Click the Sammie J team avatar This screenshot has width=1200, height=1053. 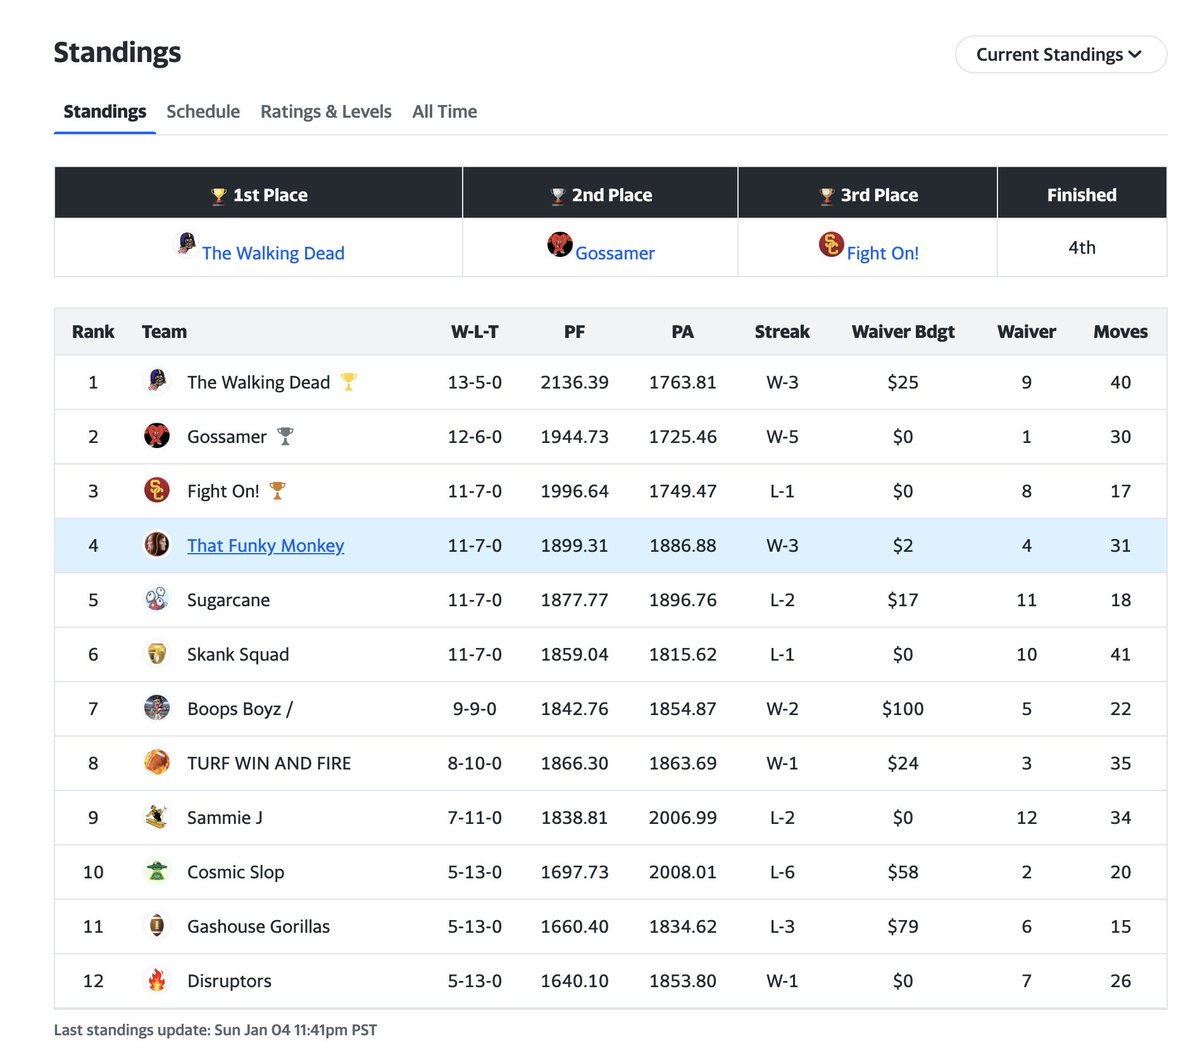tap(157, 817)
